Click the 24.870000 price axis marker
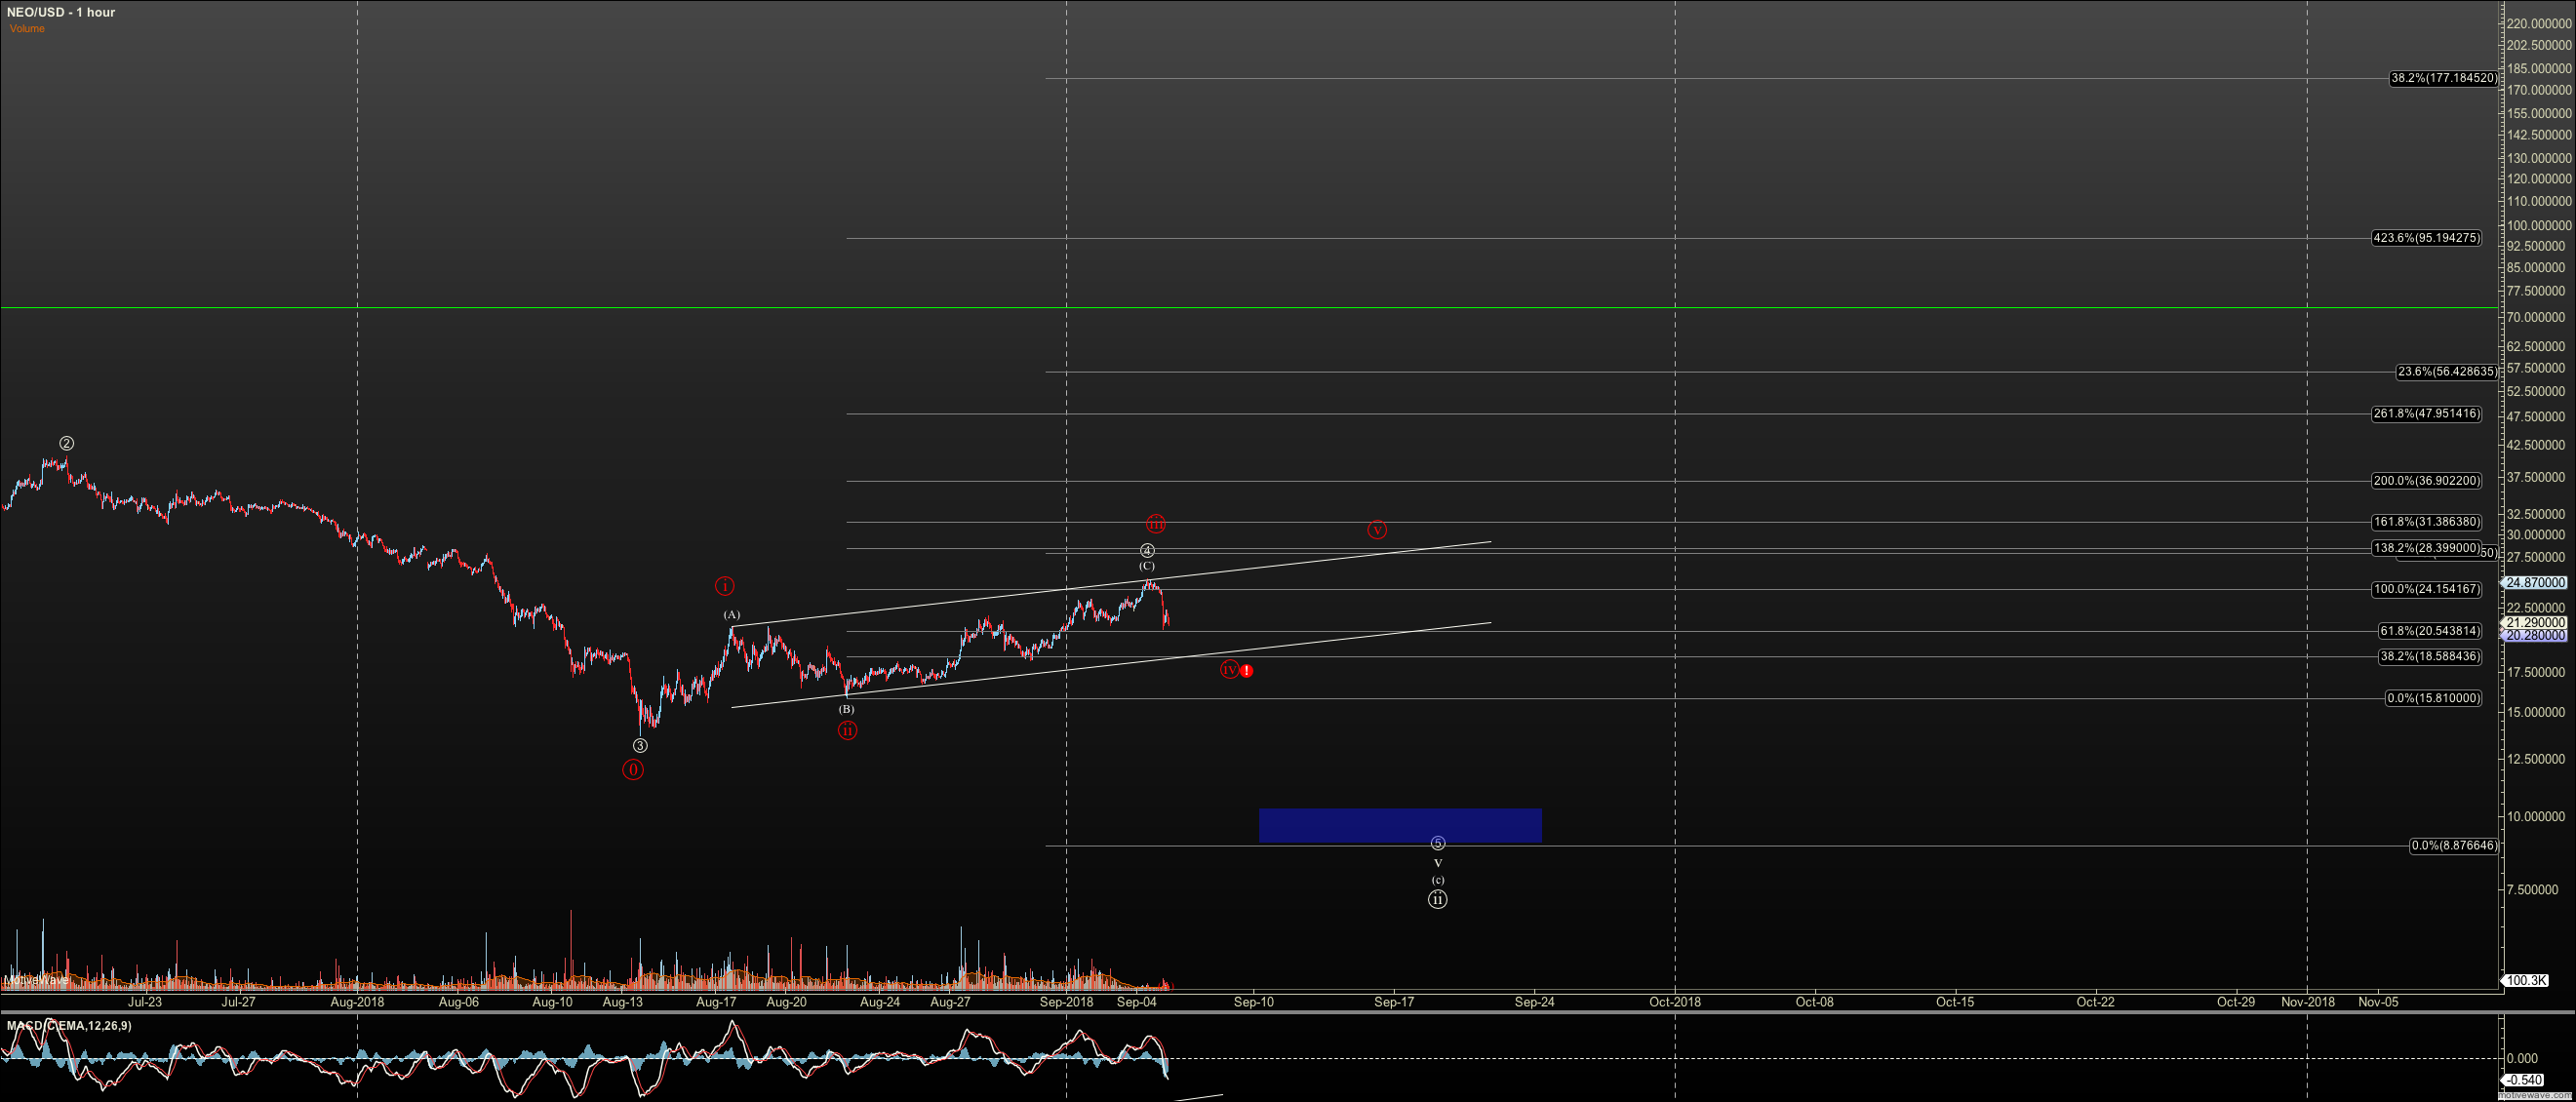The width and height of the screenshot is (2576, 1102). (x=2536, y=582)
